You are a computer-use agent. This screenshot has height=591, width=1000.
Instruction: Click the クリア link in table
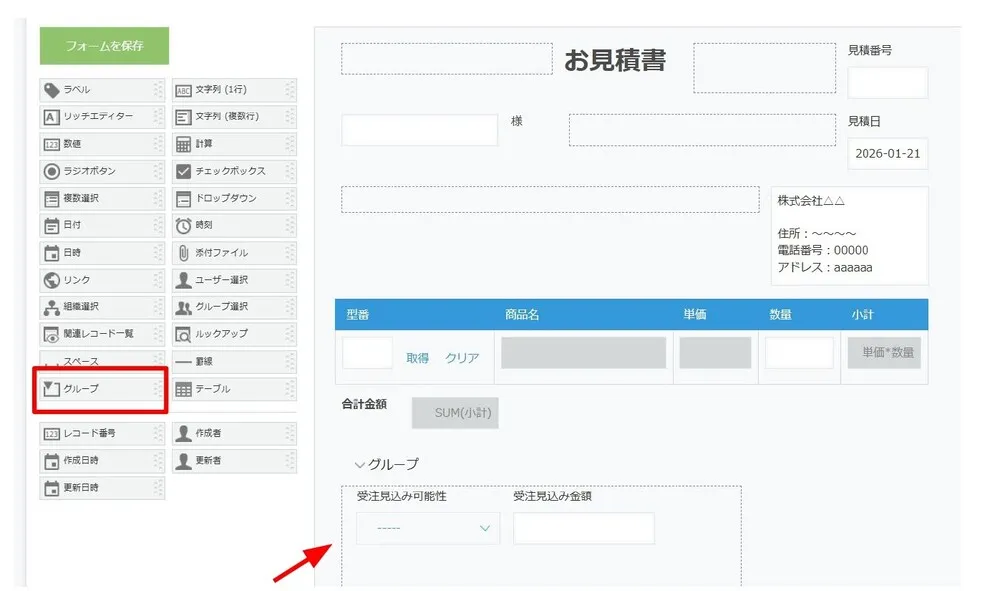pos(462,358)
